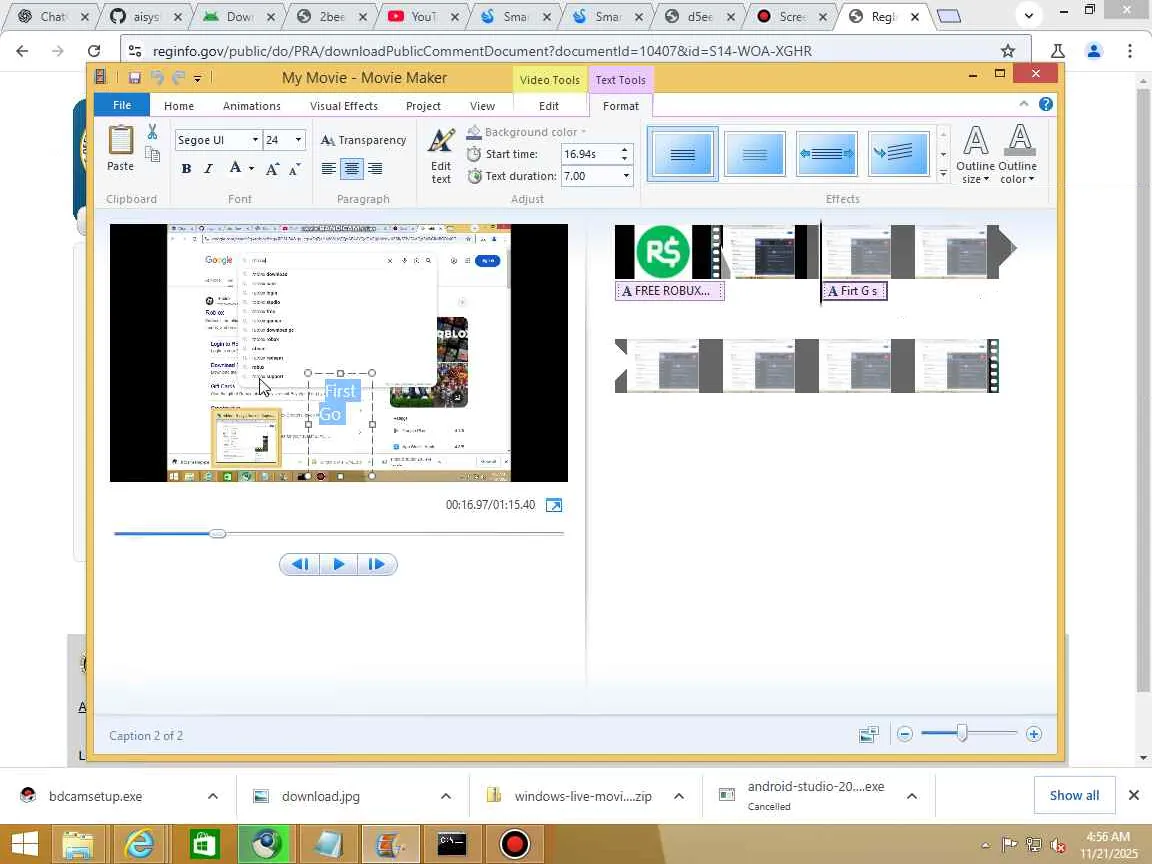Close the Chrome downloads bar
The height and width of the screenshot is (864, 1152).
[x=1134, y=795]
